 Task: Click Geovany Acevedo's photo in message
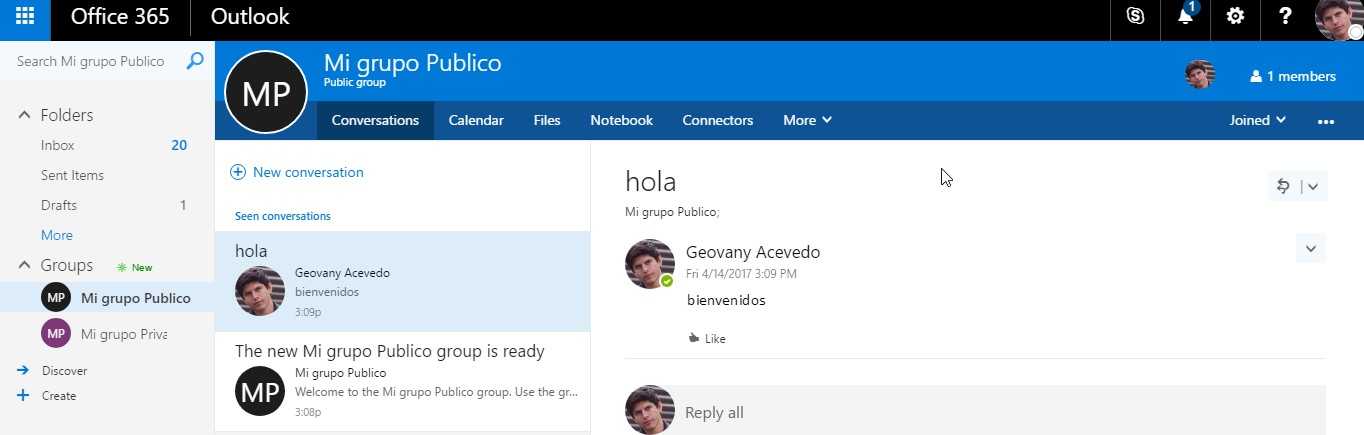[x=650, y=264]
